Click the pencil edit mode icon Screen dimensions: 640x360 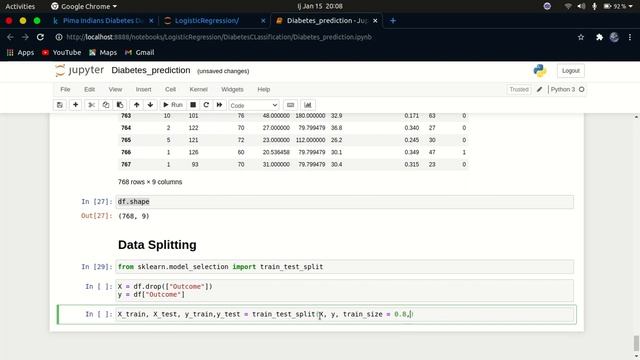click(x=539, y=89)
